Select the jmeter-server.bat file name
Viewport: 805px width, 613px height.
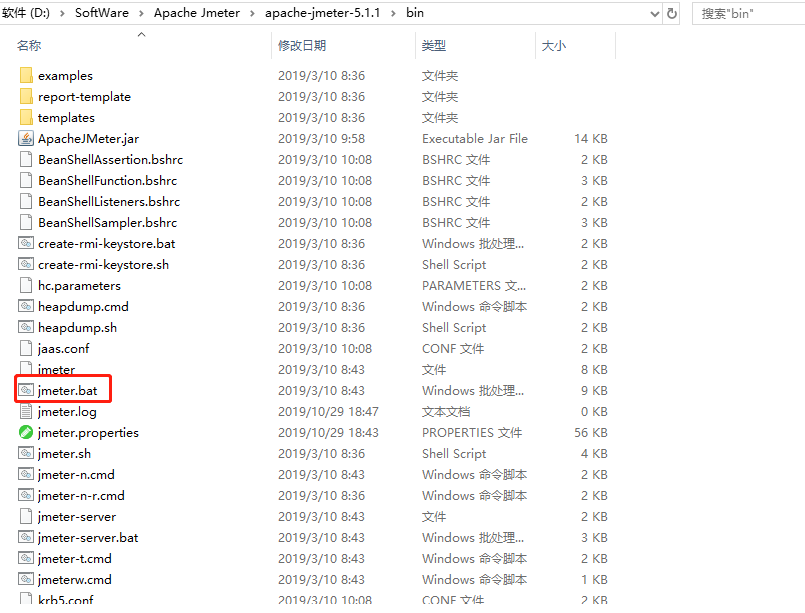coord(88,538)
